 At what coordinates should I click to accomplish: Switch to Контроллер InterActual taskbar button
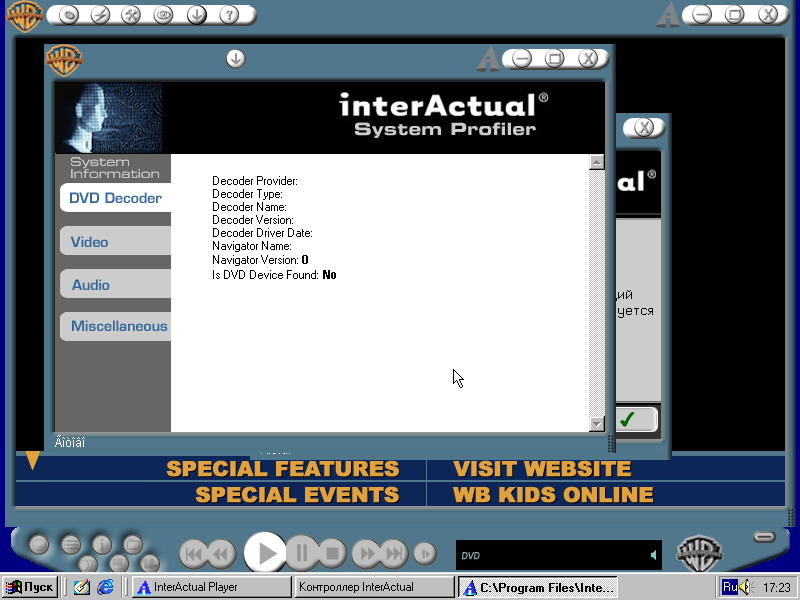[x=374, y=587]
